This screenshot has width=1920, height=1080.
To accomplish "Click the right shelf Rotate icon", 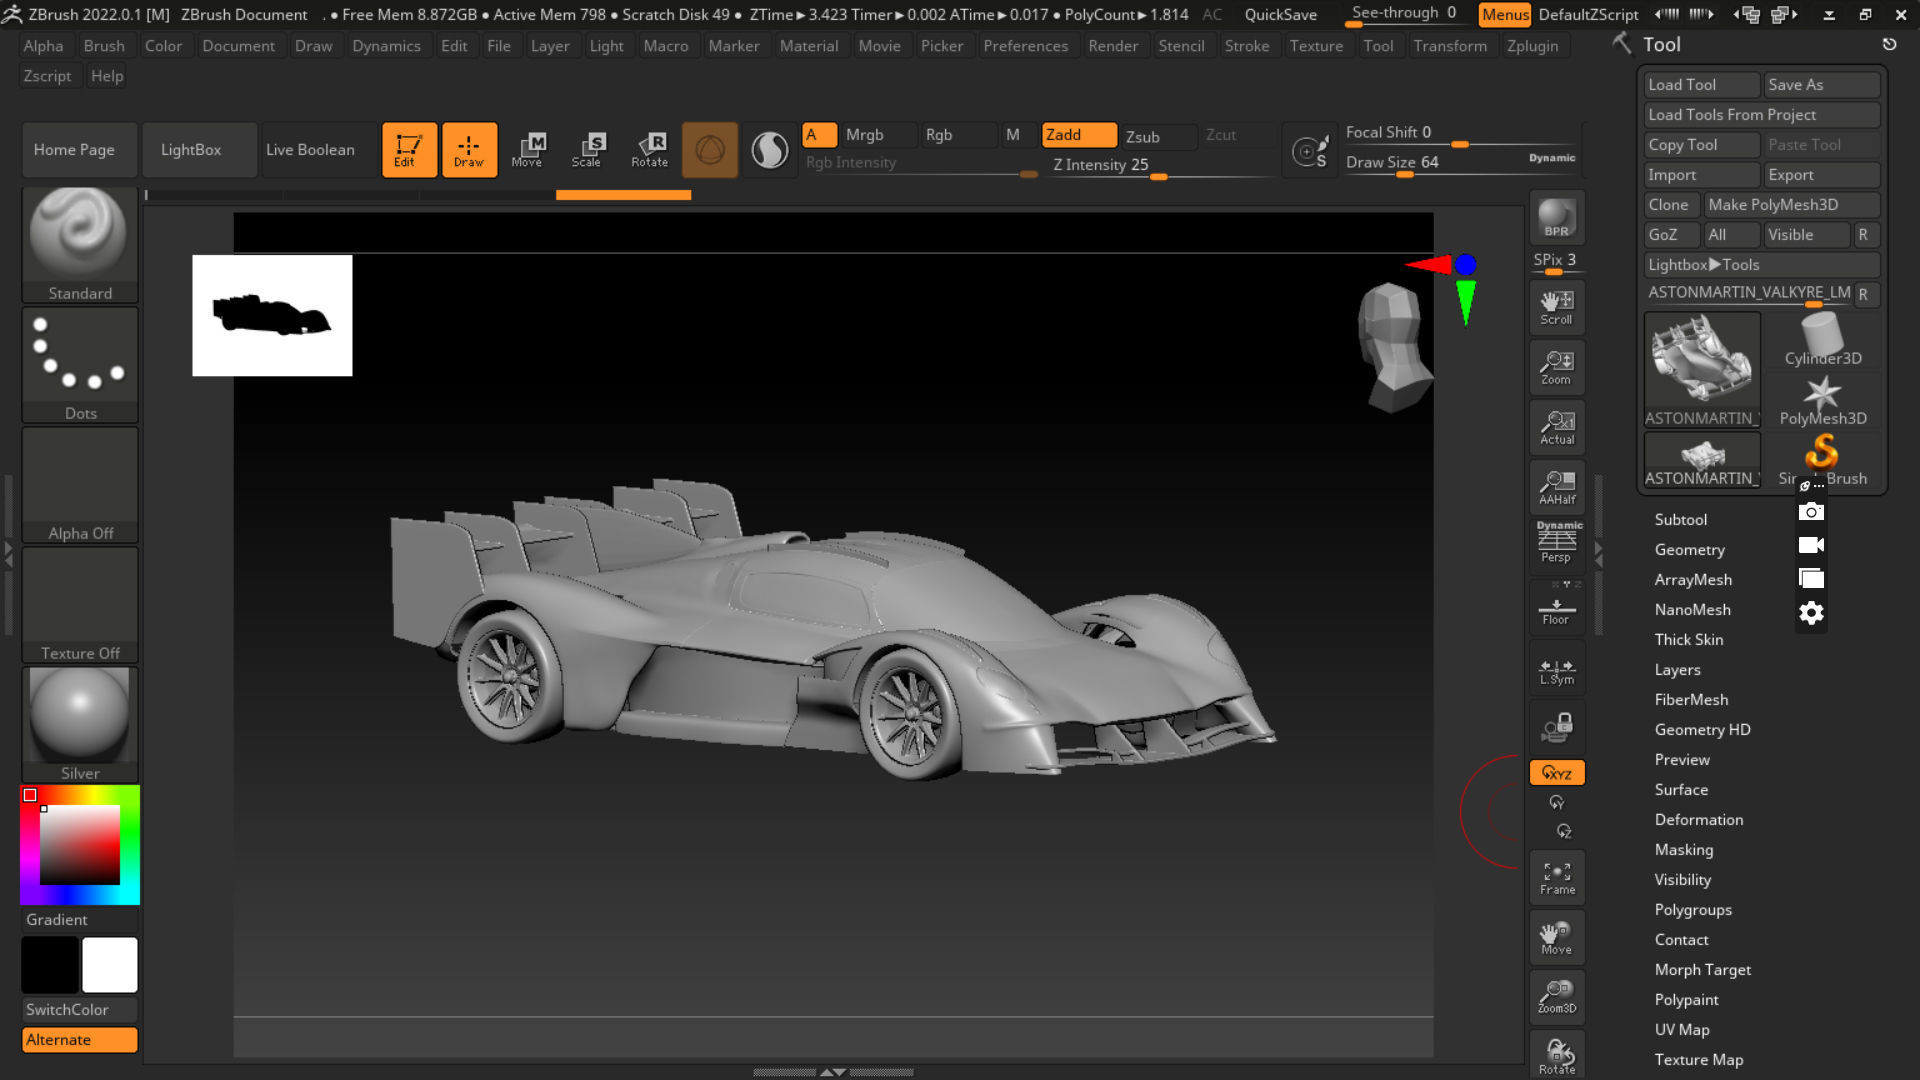I will coord(1557,1055).
